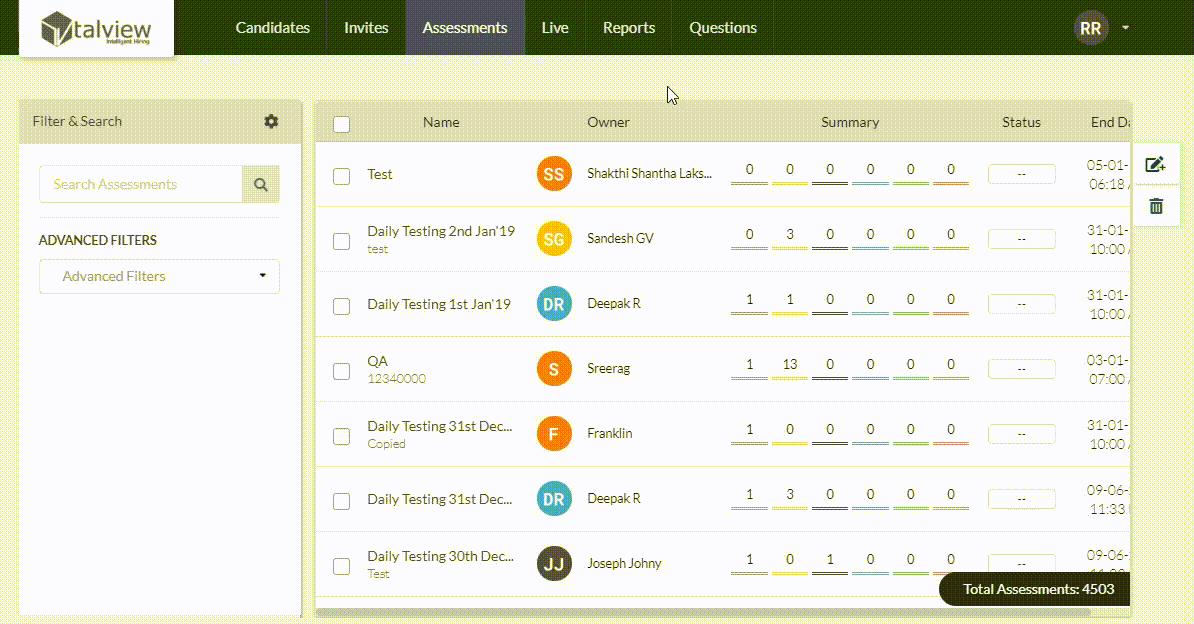This screenshot has height=624, width=1194.
Task: Click F avatar for Franklin
Action: (x=554, y=434)
